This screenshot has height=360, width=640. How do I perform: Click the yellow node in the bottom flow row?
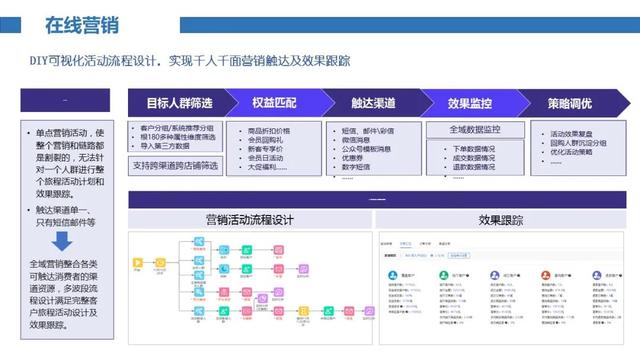(x=303, y=311)
